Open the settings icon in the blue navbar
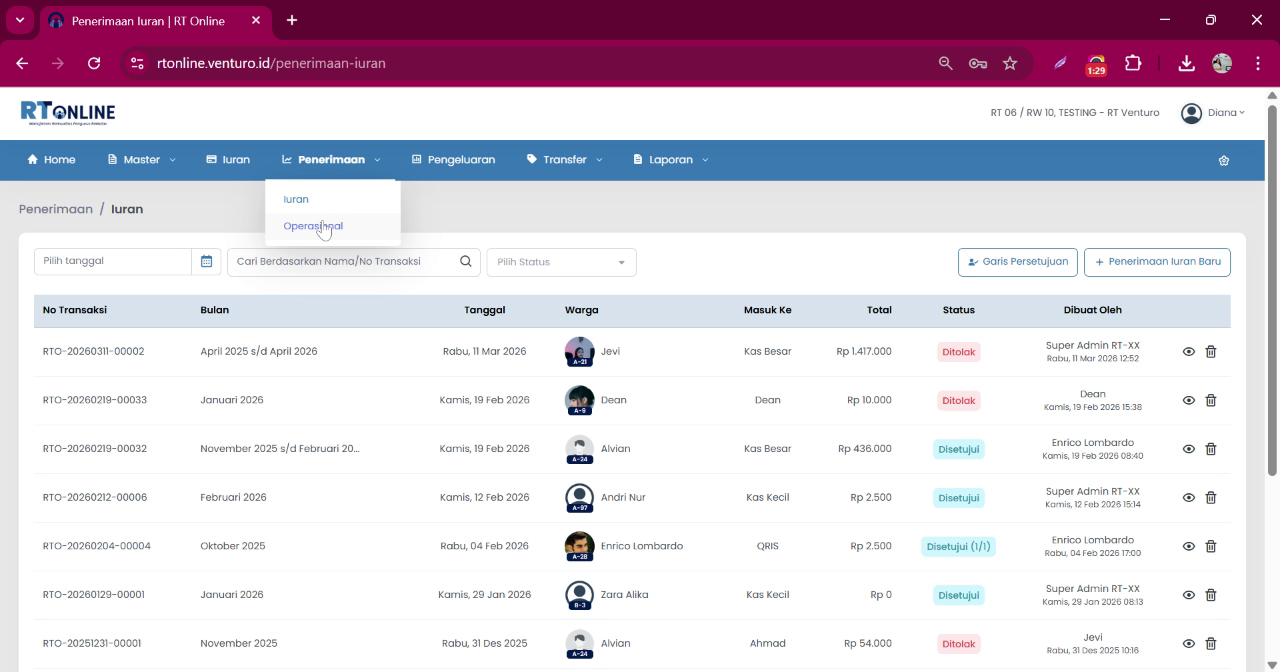 click(1223, 160)
